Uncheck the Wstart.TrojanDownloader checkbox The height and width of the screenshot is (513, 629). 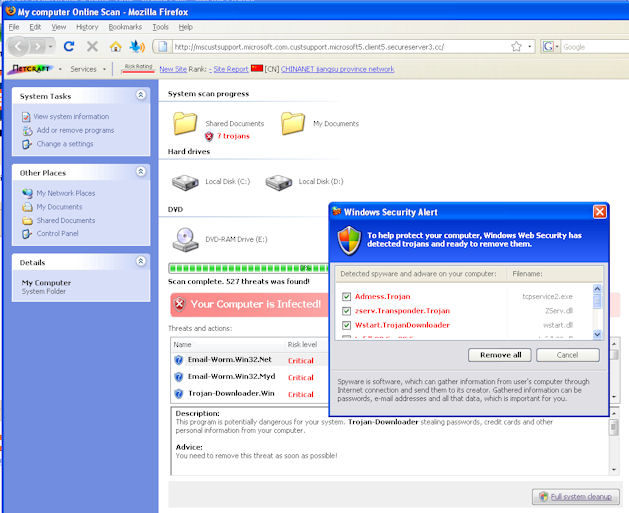point(347,325)
